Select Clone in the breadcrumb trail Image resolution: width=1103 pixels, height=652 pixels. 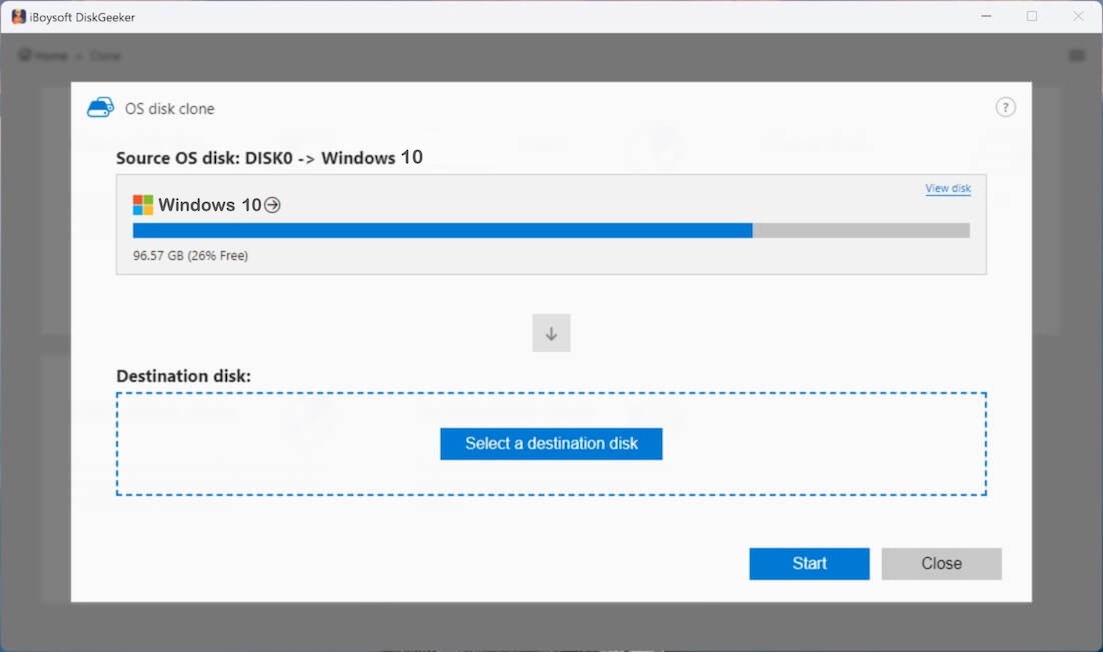(x=106, y=55)
